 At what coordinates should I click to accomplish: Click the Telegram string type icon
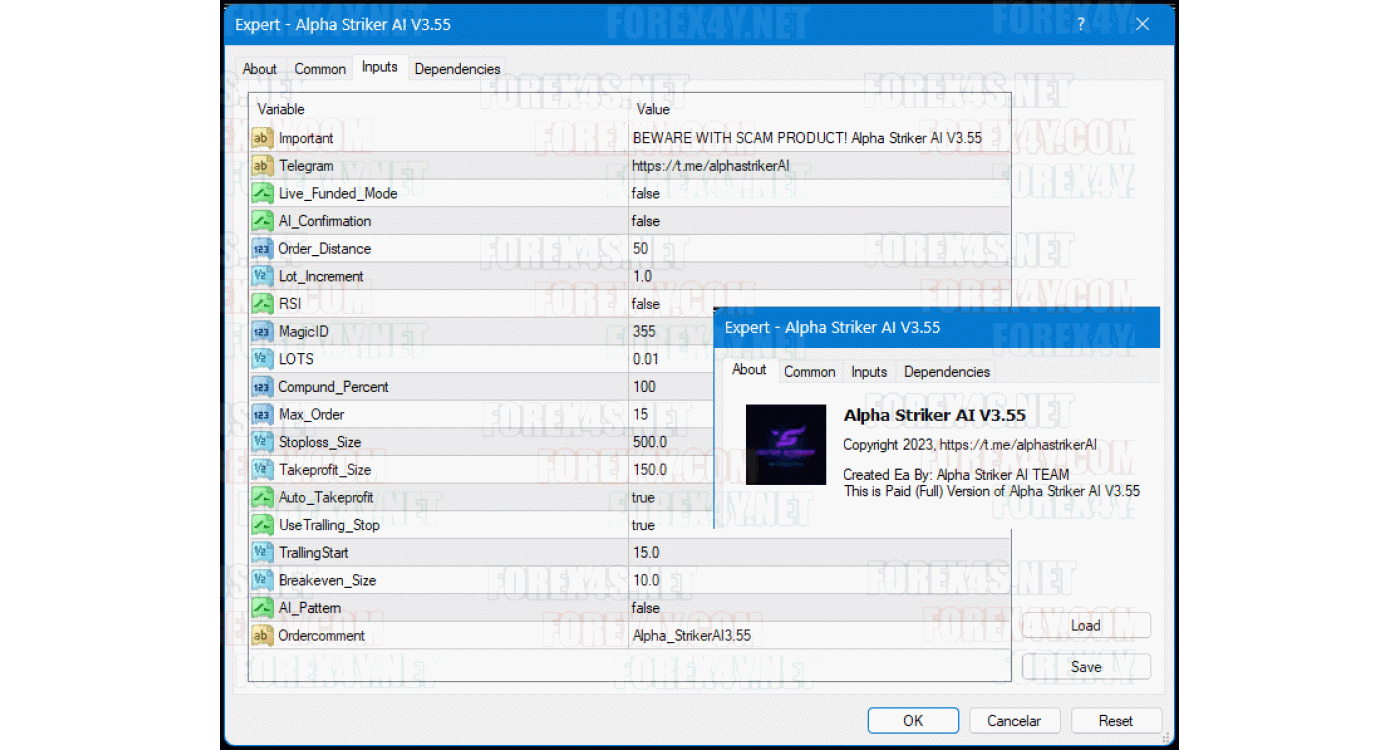coord(262,166)
